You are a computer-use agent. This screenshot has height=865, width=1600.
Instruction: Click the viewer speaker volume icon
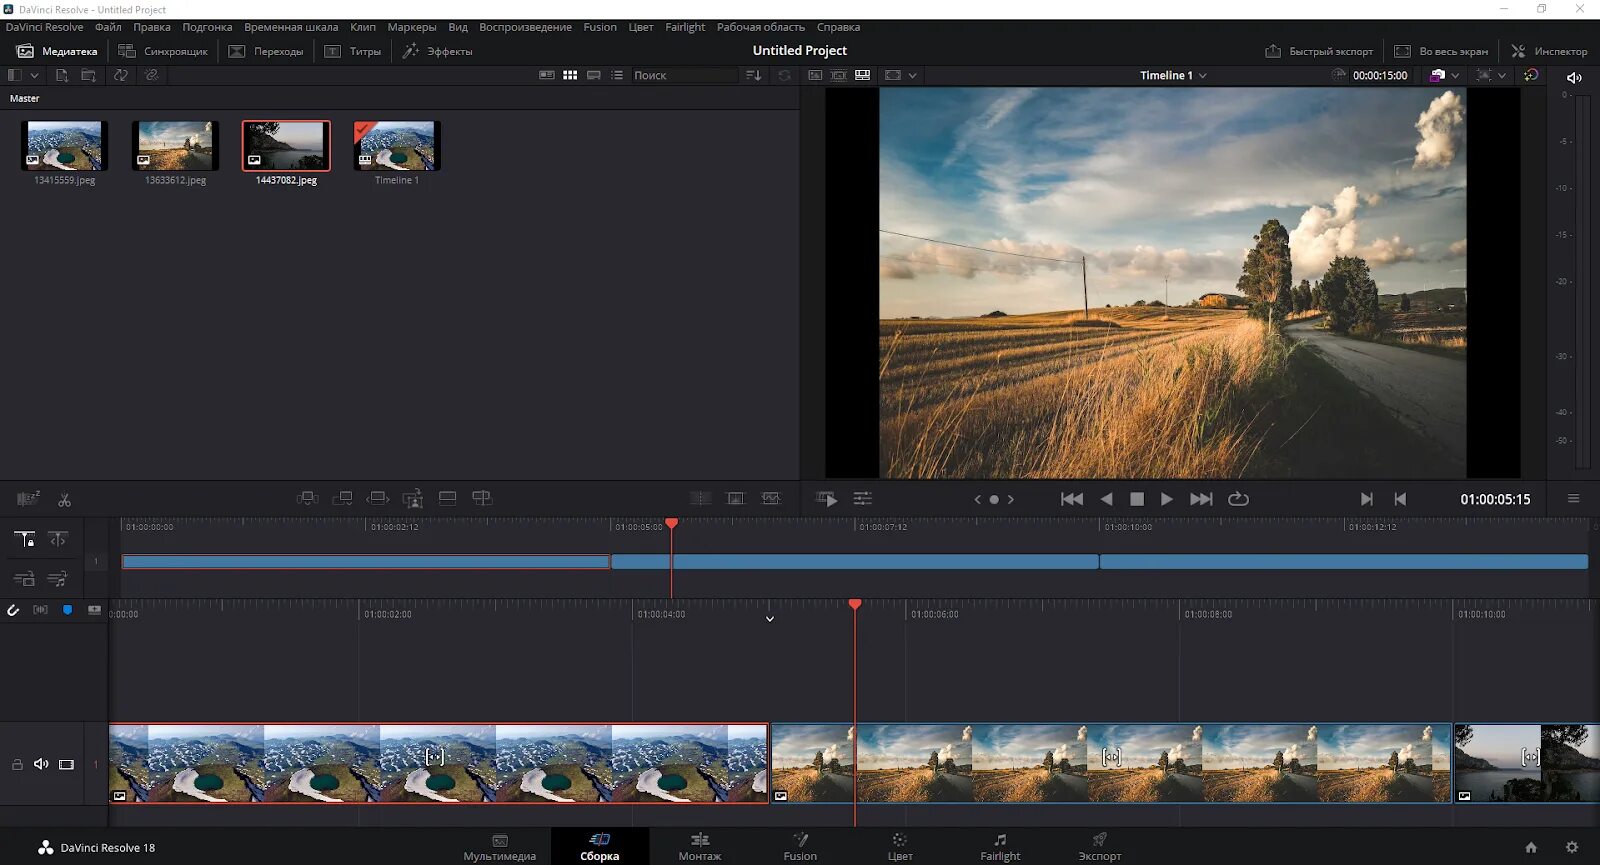click(x=1574, y=77)
